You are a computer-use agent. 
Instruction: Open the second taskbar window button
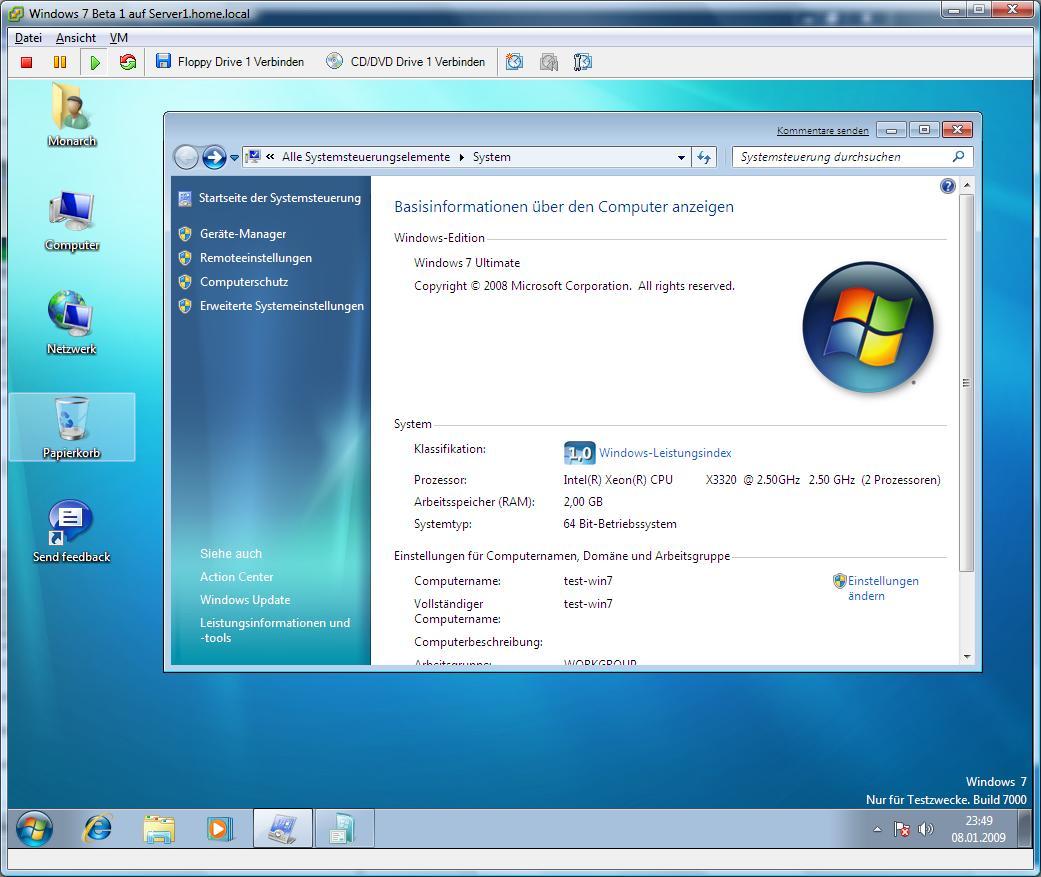(x=344, y=829)
